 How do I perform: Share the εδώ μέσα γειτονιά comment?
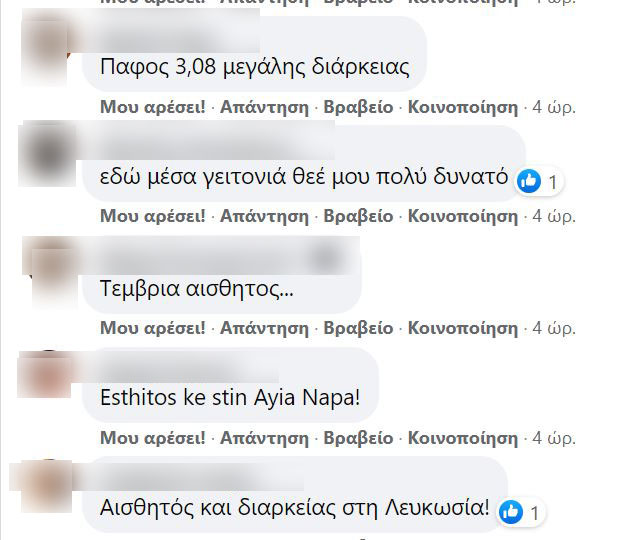pos(463,216)
